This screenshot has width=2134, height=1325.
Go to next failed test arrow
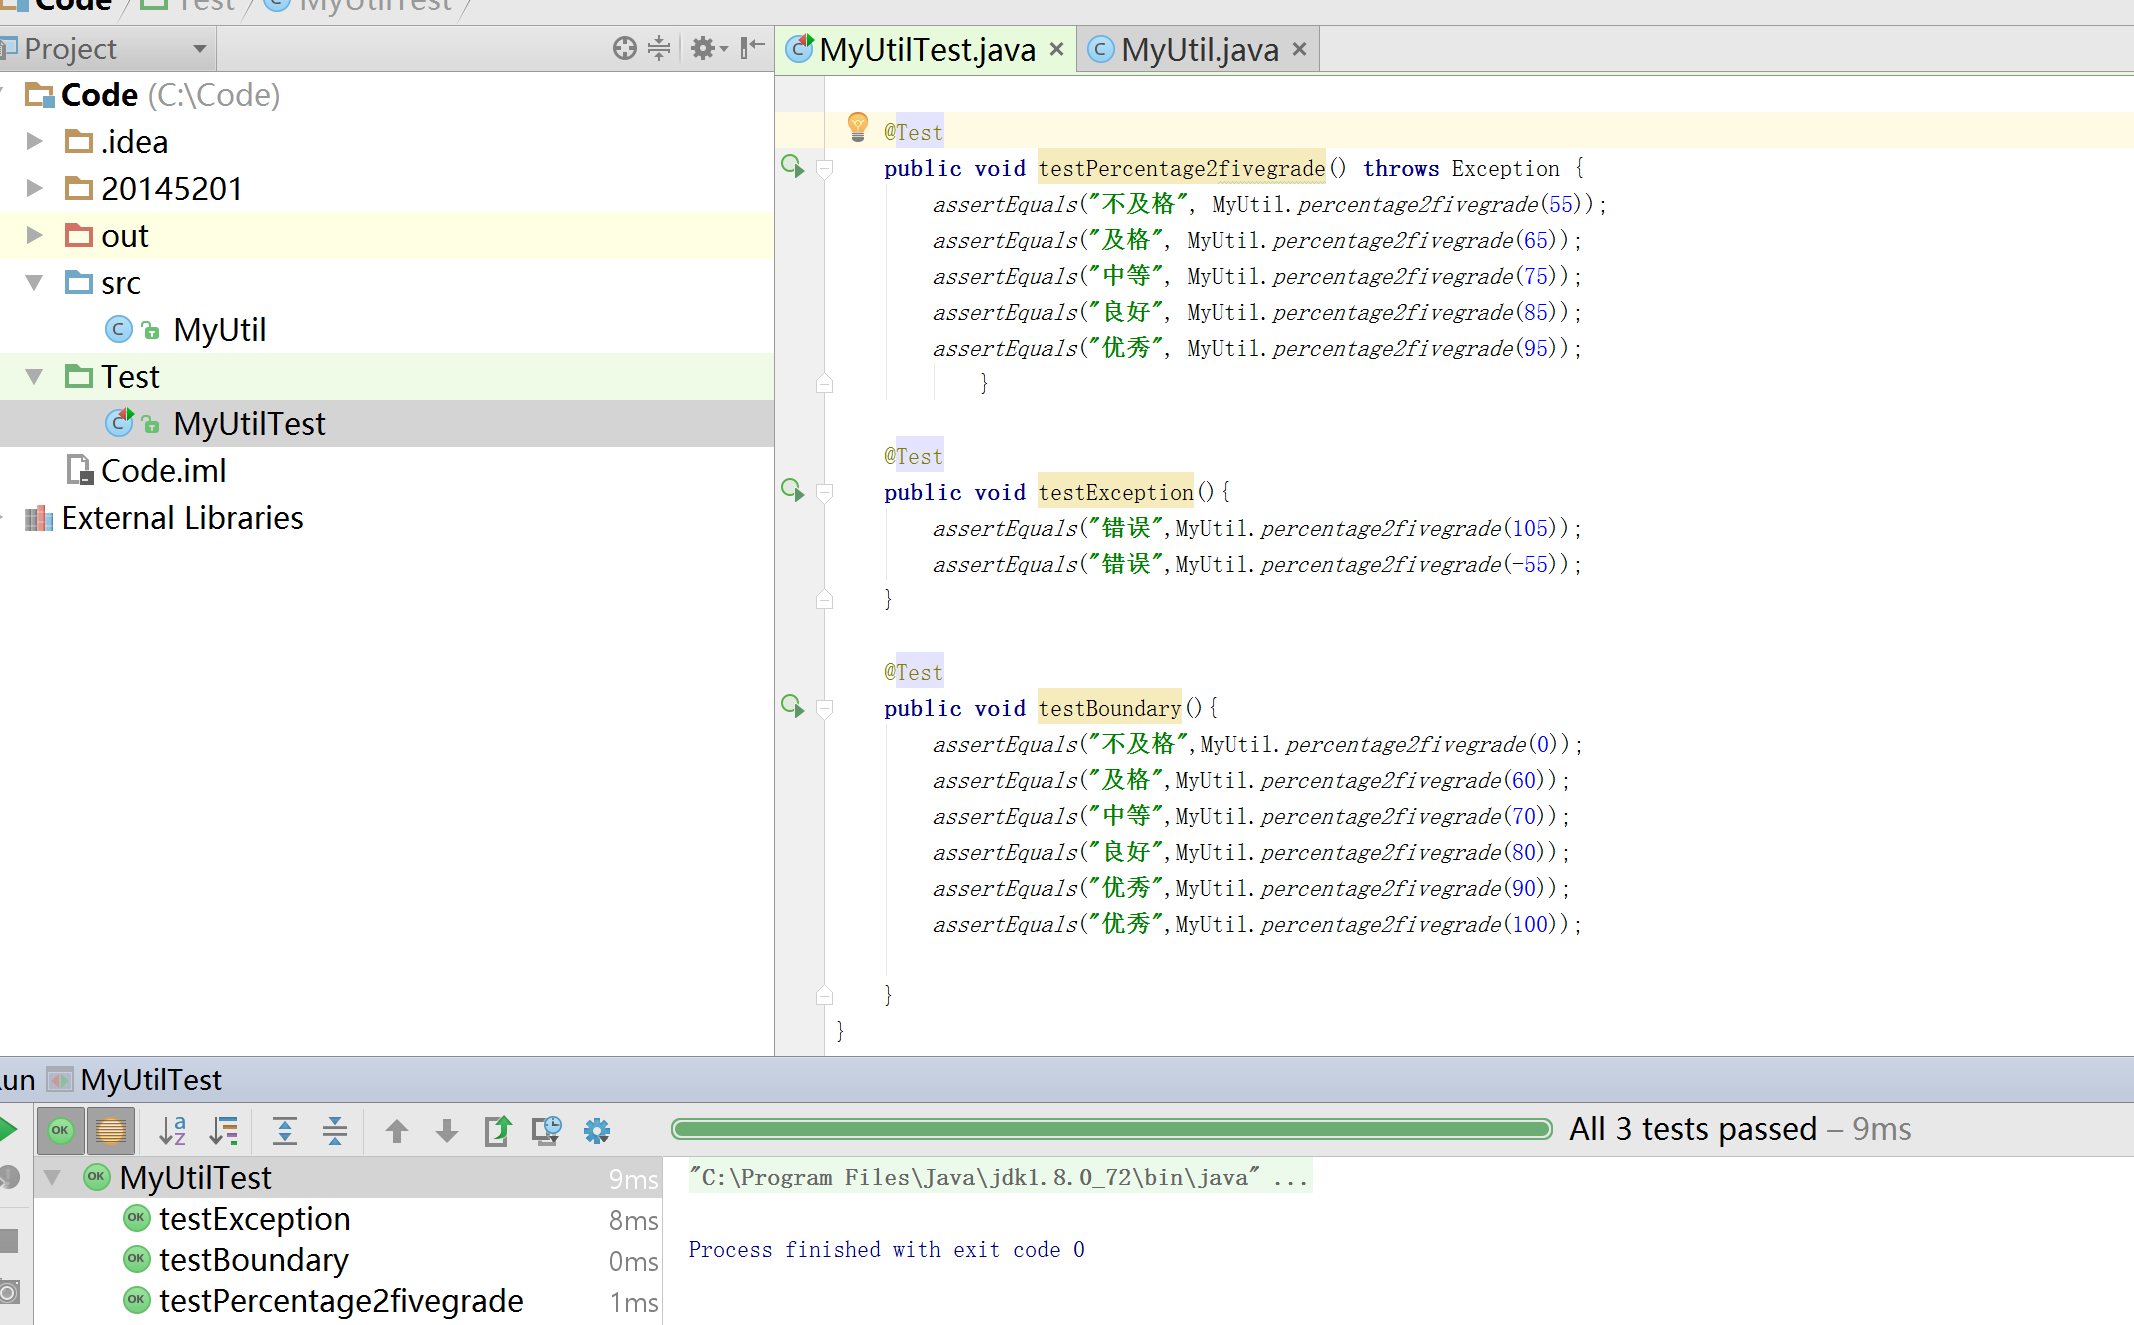[447, 1131]
